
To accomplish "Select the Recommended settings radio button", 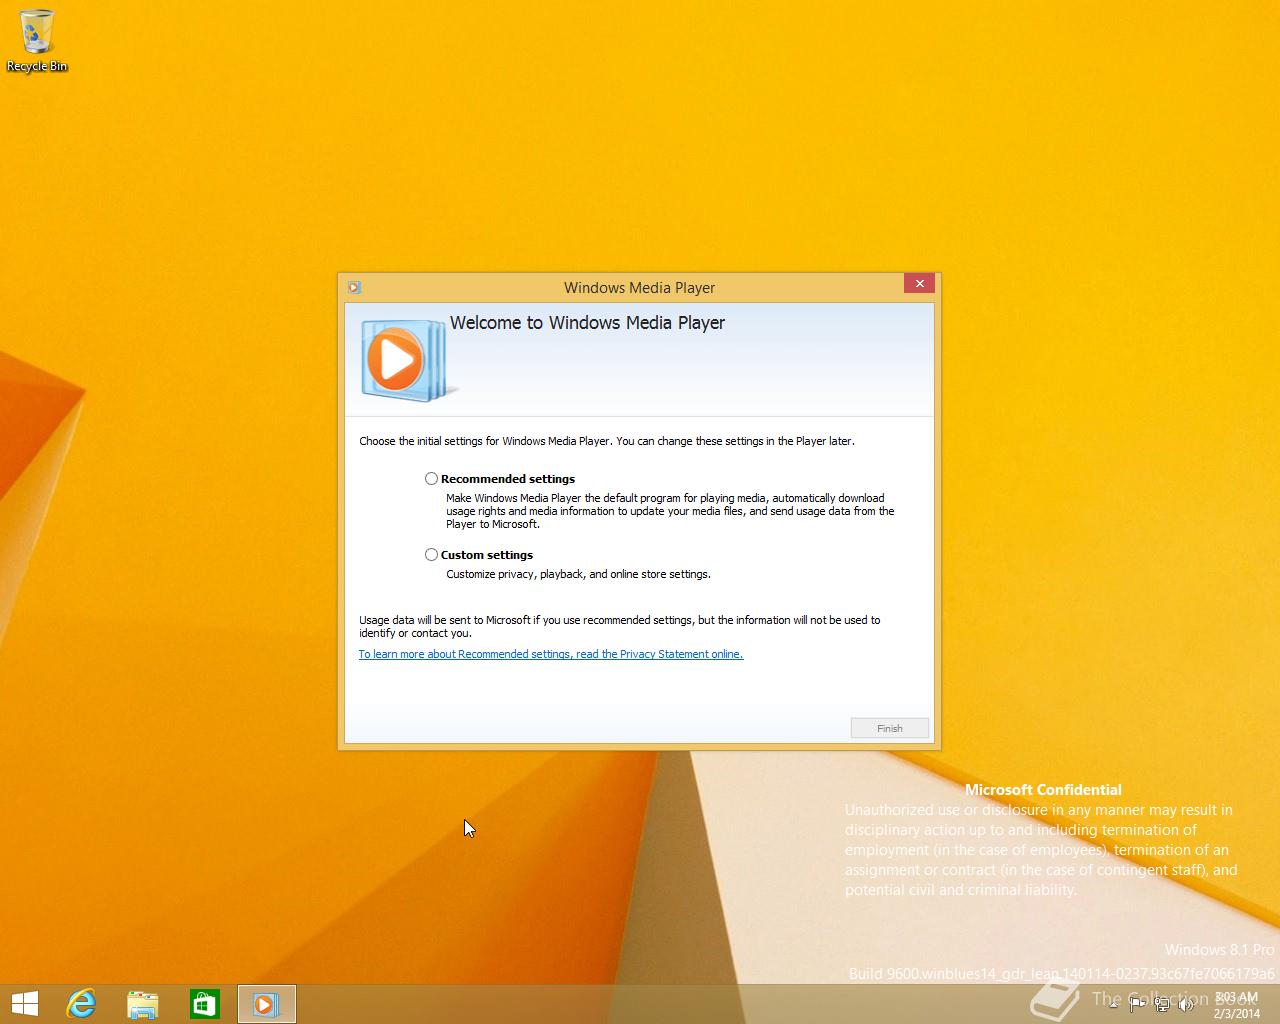I will [431, 479].
